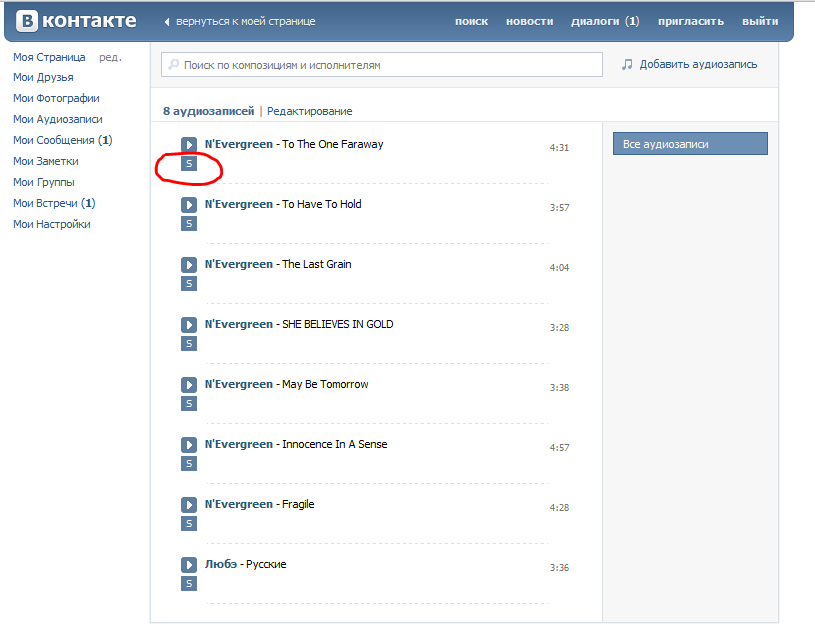Open Мои Сообщения in the sidebar

point(54,140)
